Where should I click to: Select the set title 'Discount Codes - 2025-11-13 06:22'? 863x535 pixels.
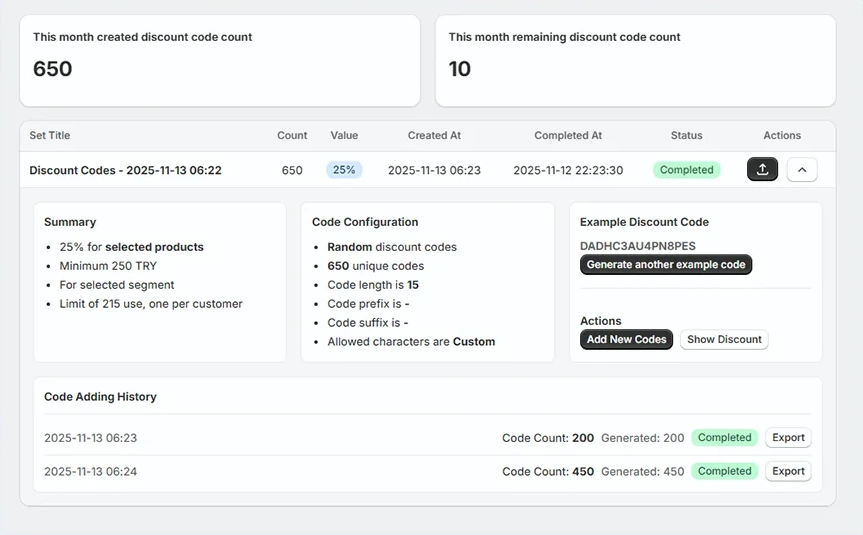(125, 170)
